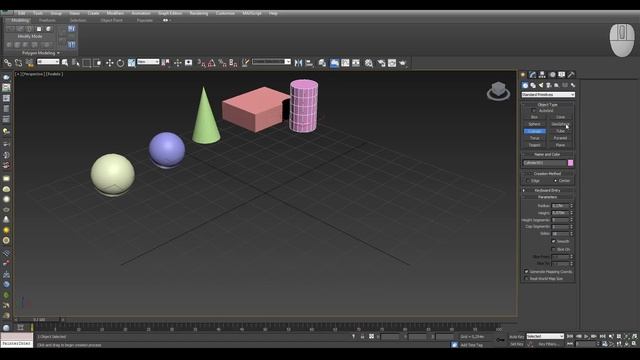Screen dimensions: 640x360
Task: Toggle the Percent Snap icon
Action: point(222,62)
